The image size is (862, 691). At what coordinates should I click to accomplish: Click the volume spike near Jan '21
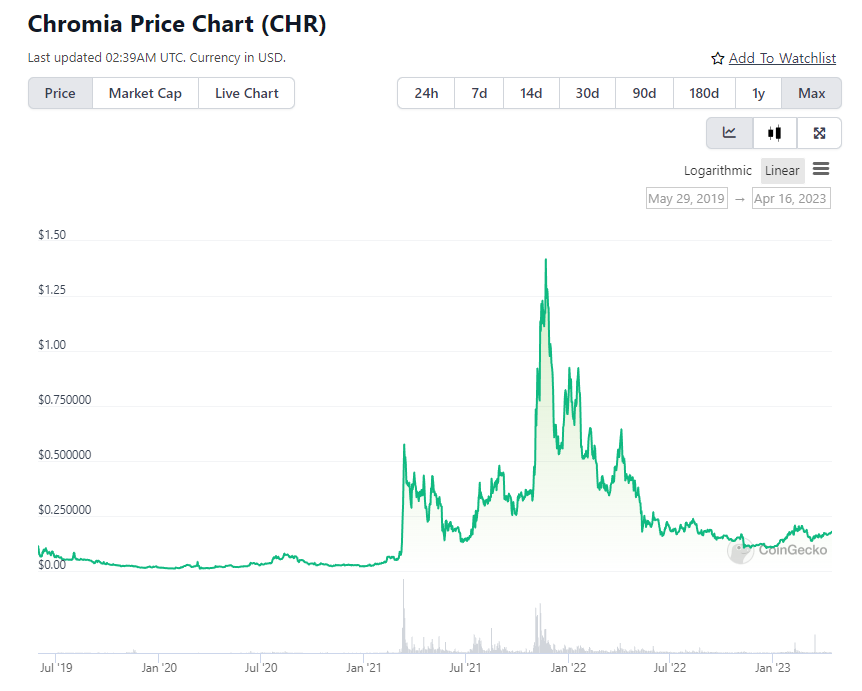(404, 610)
